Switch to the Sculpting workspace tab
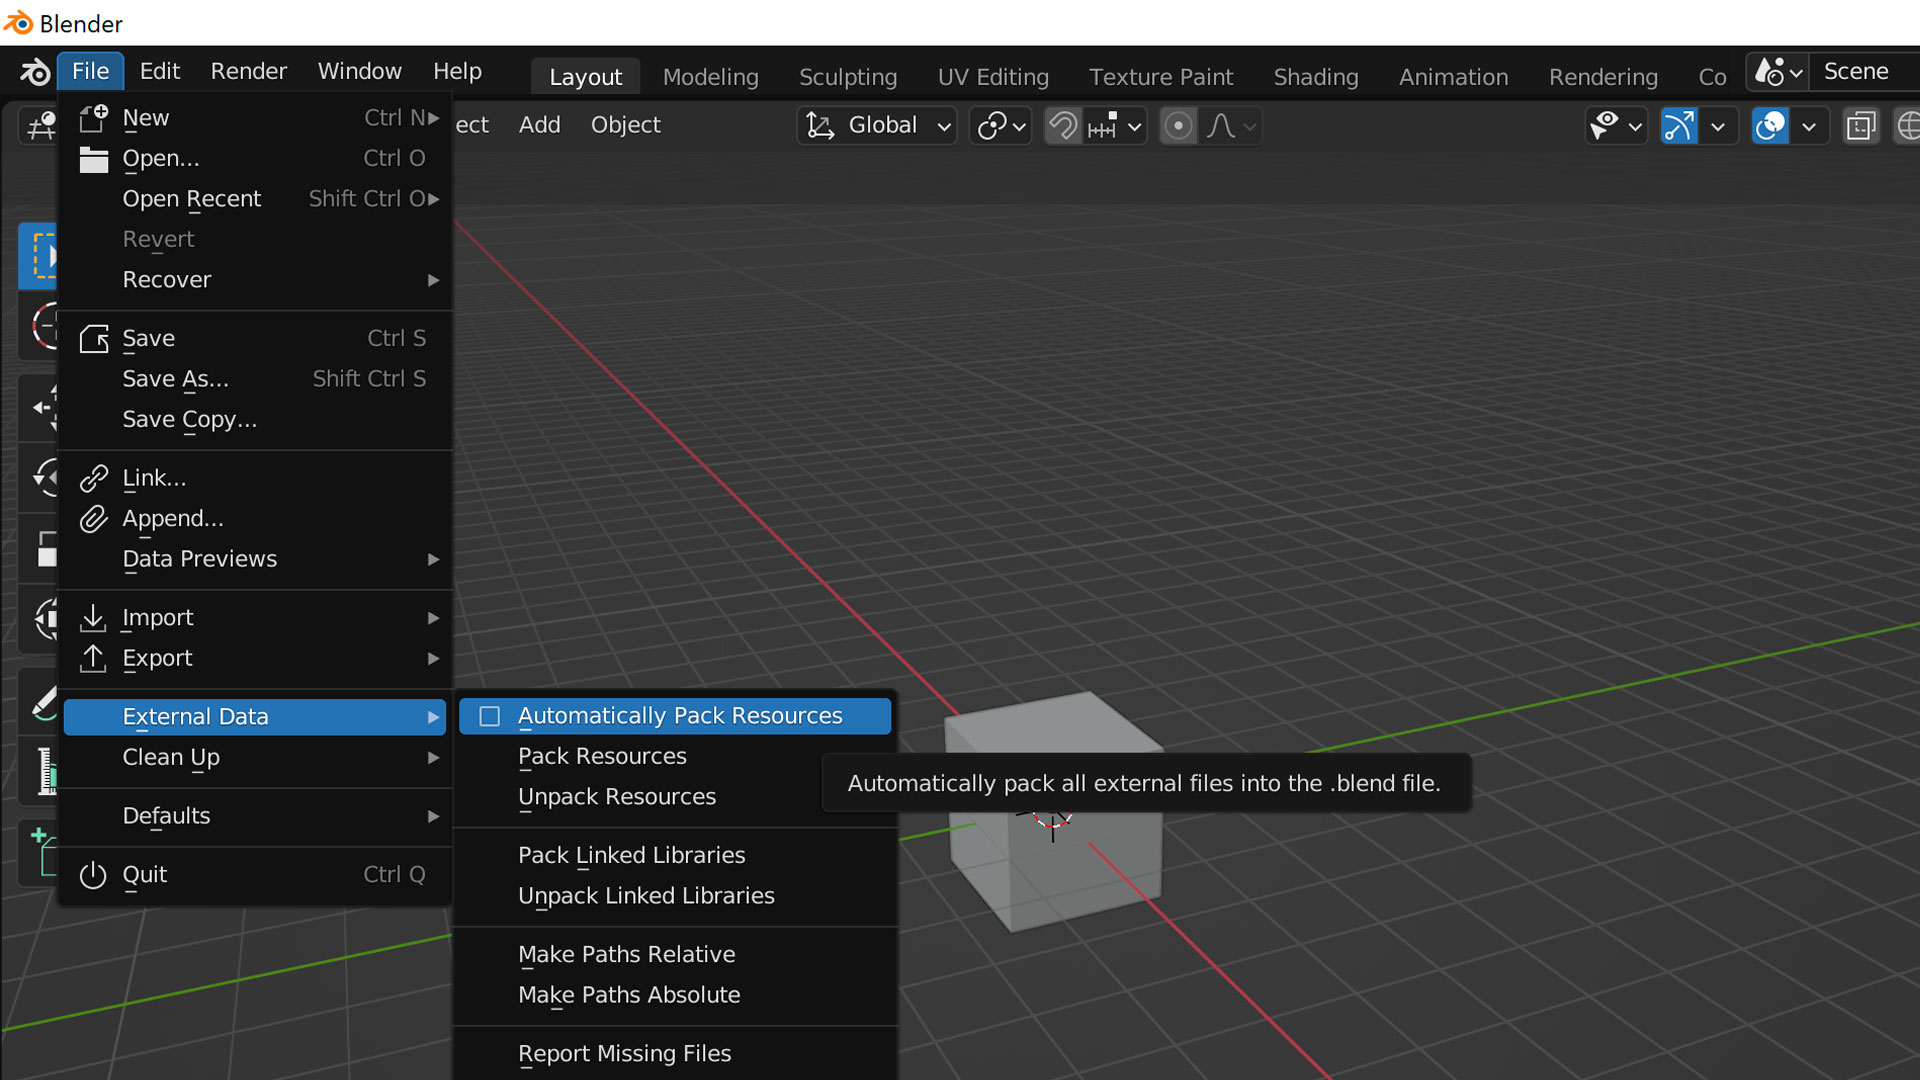The image size is (1920, 1080). point(848,77)
